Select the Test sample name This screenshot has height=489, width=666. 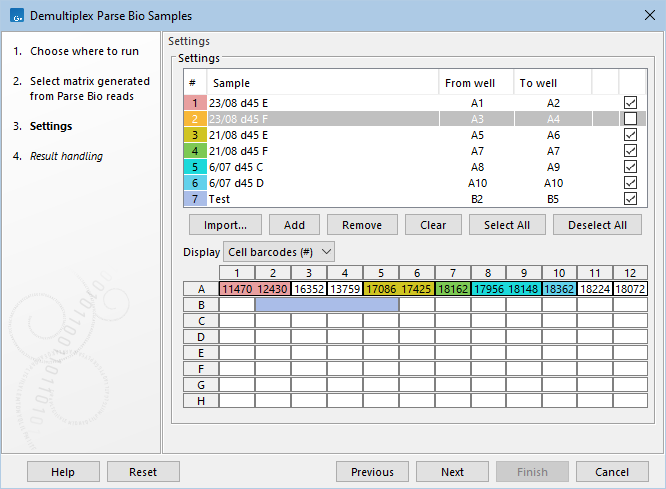click(x=219, y=199)
